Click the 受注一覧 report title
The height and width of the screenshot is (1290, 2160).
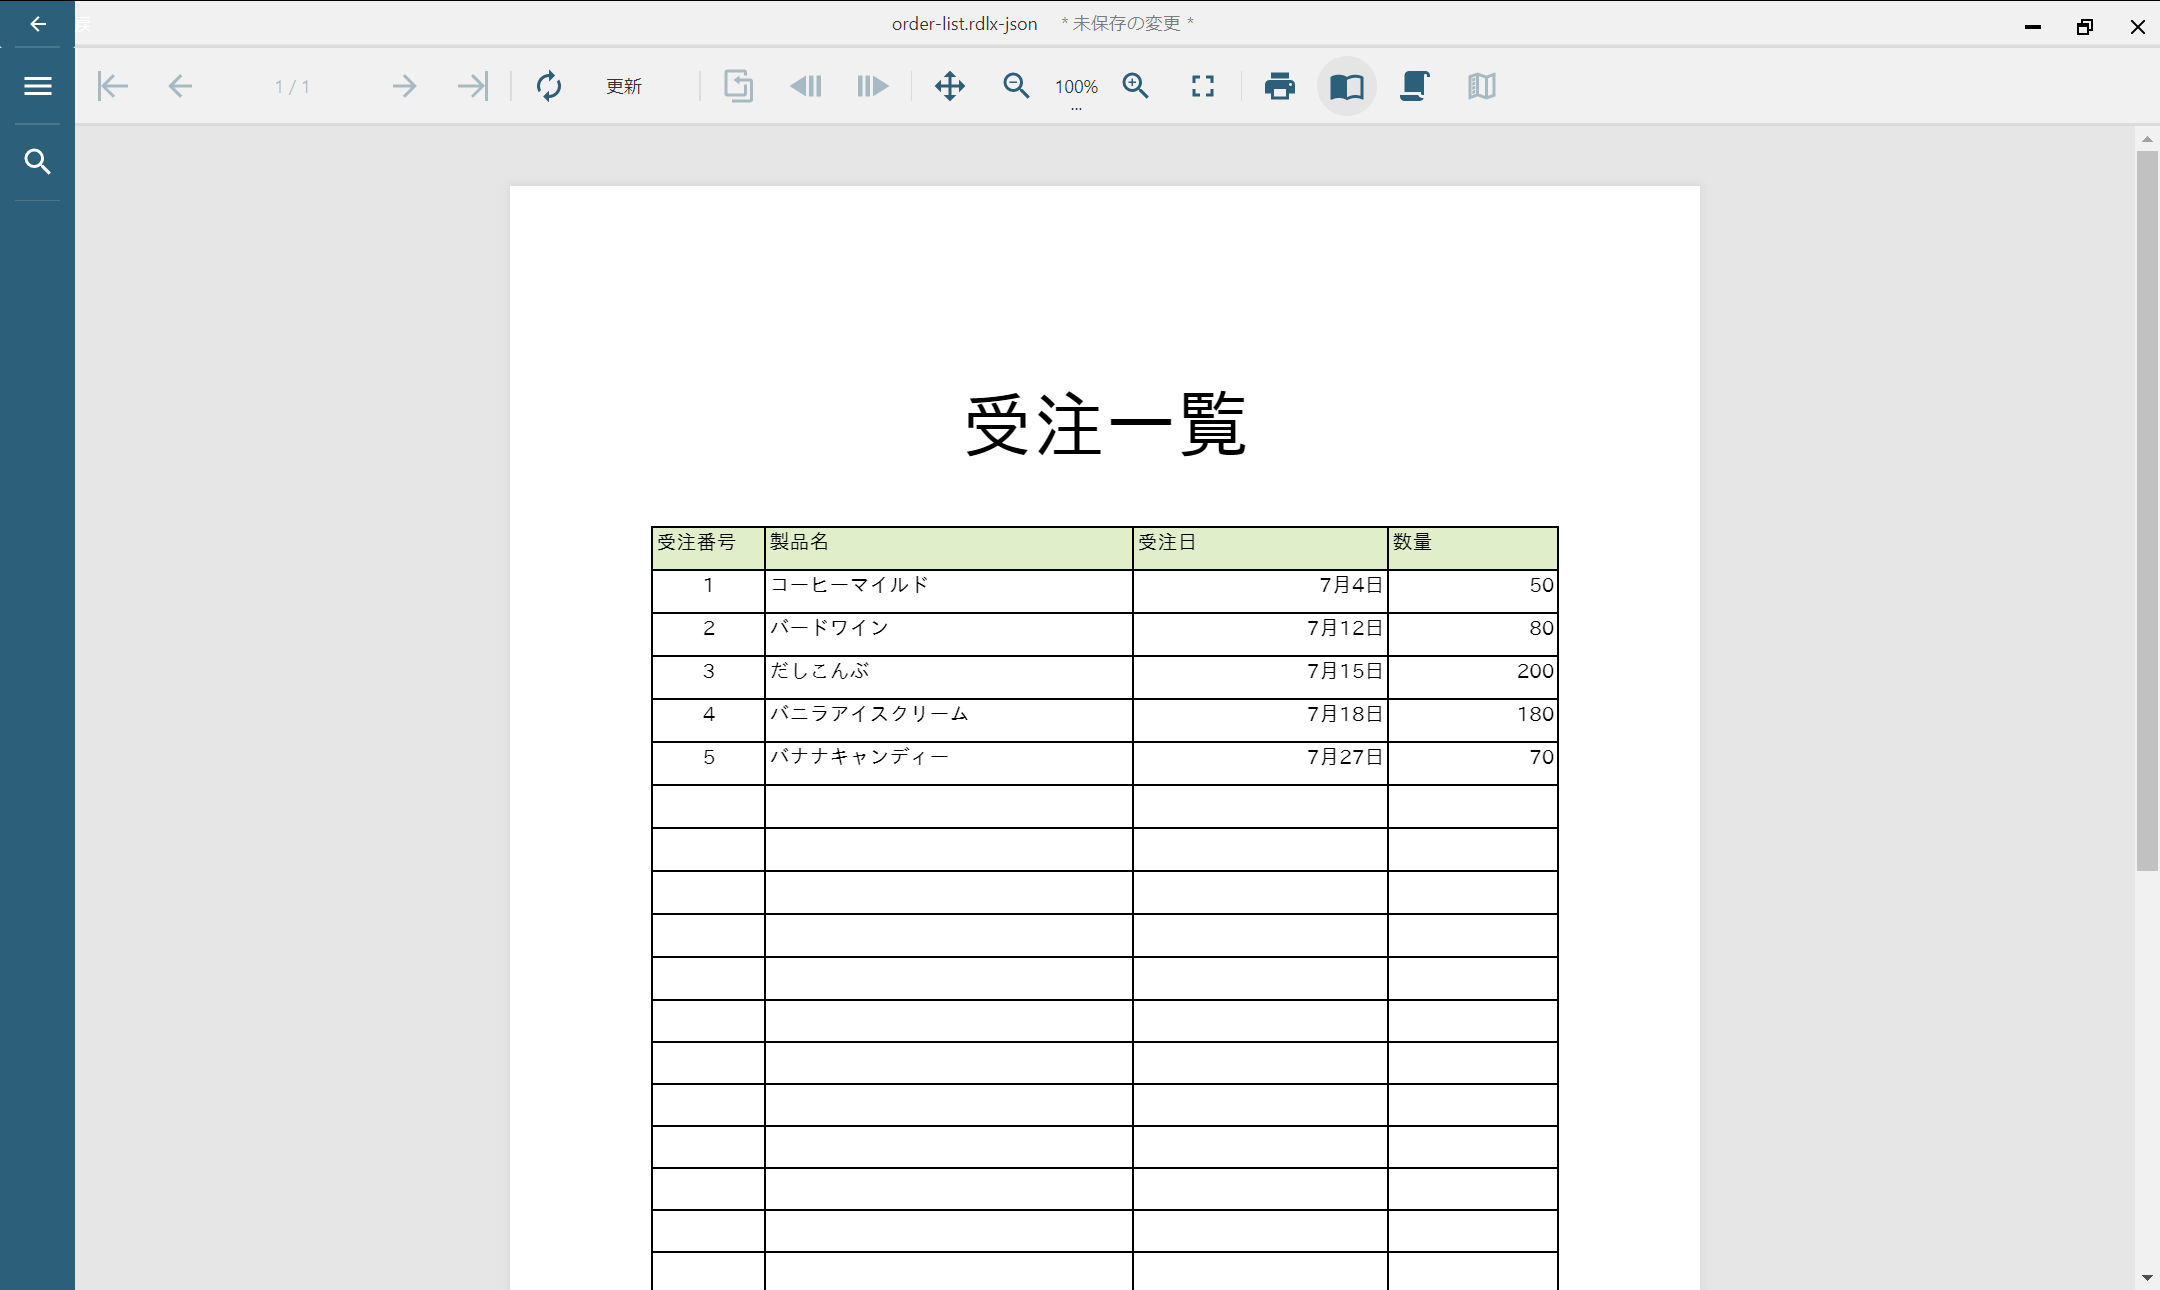tap(1105, 425)
